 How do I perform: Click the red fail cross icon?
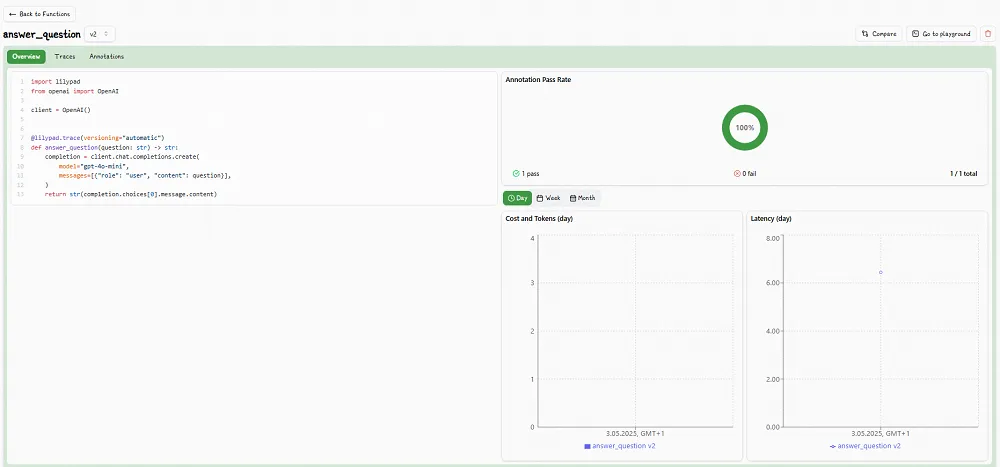pos(737,173)
